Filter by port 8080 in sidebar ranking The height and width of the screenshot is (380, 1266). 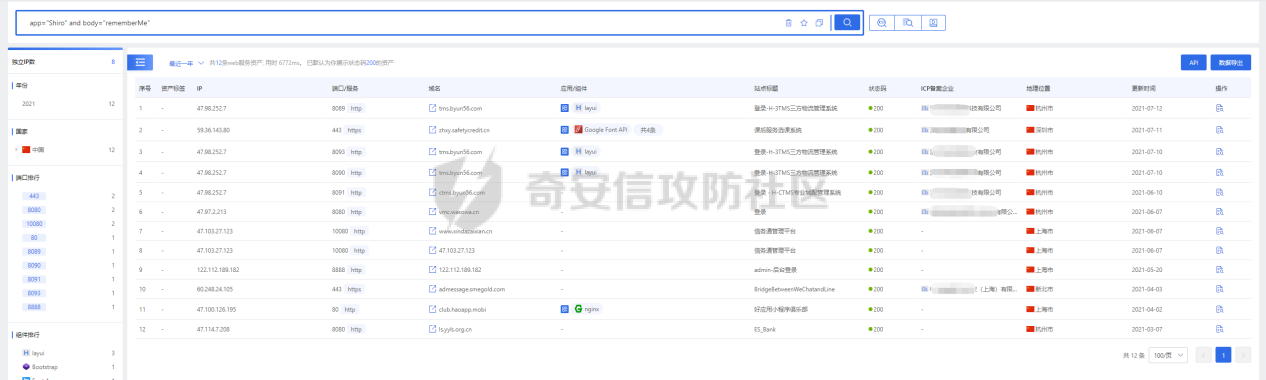(x=34, y=210)
